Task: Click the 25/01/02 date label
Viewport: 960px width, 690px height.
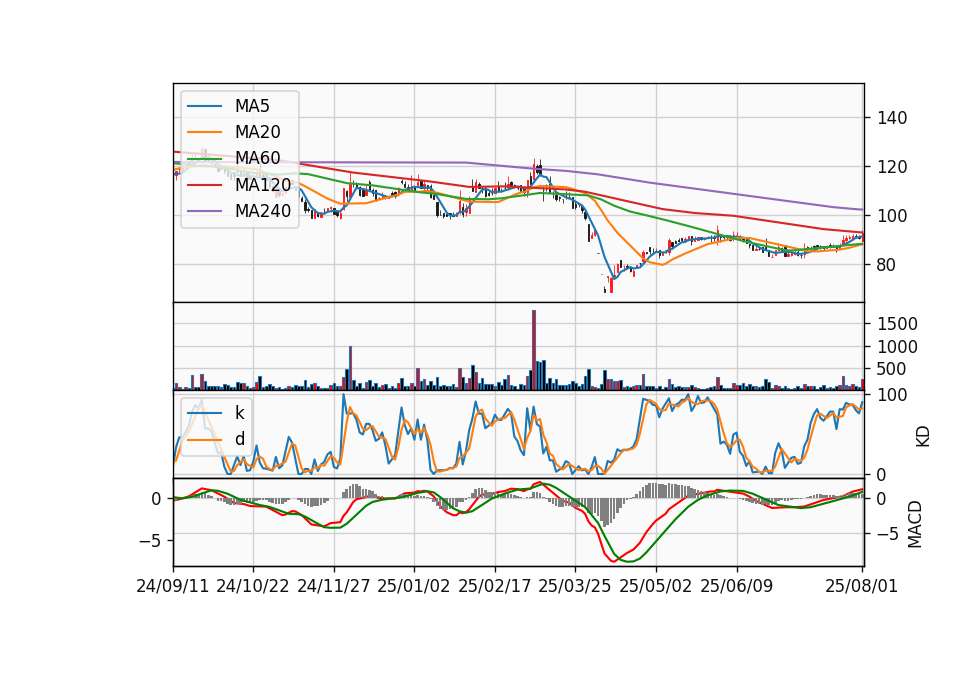Action: pos(414,586)
